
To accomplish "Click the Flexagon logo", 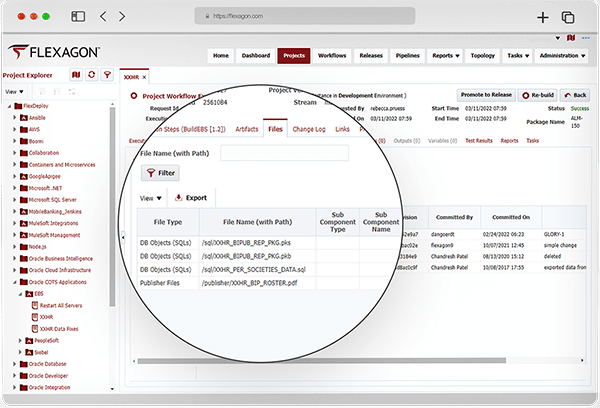I will [x=54, y=52].
